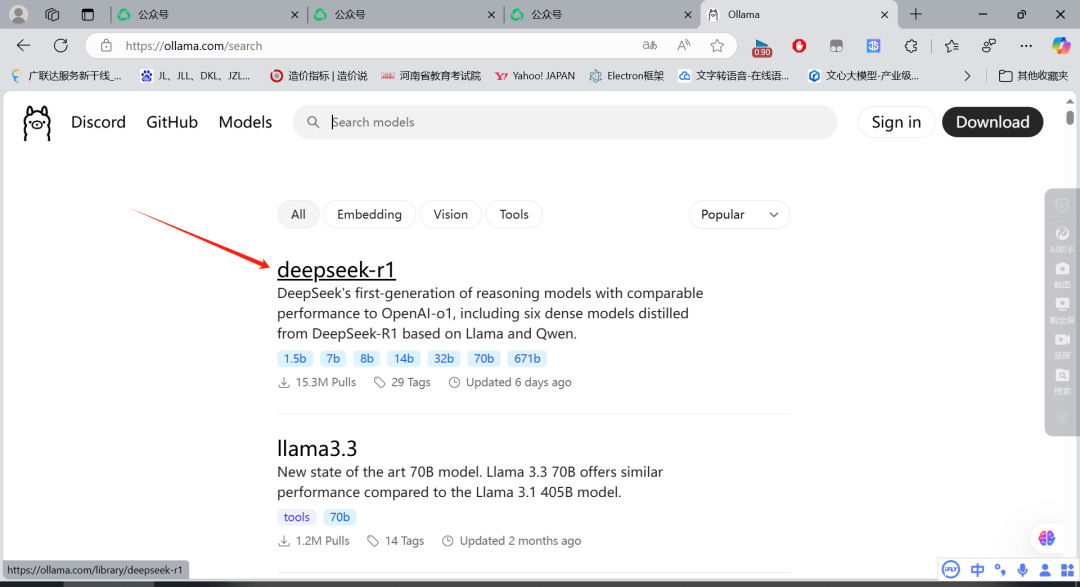Open the GitHub link
The height and width of the screenshot is (587, 1080).
pos(172,122)
